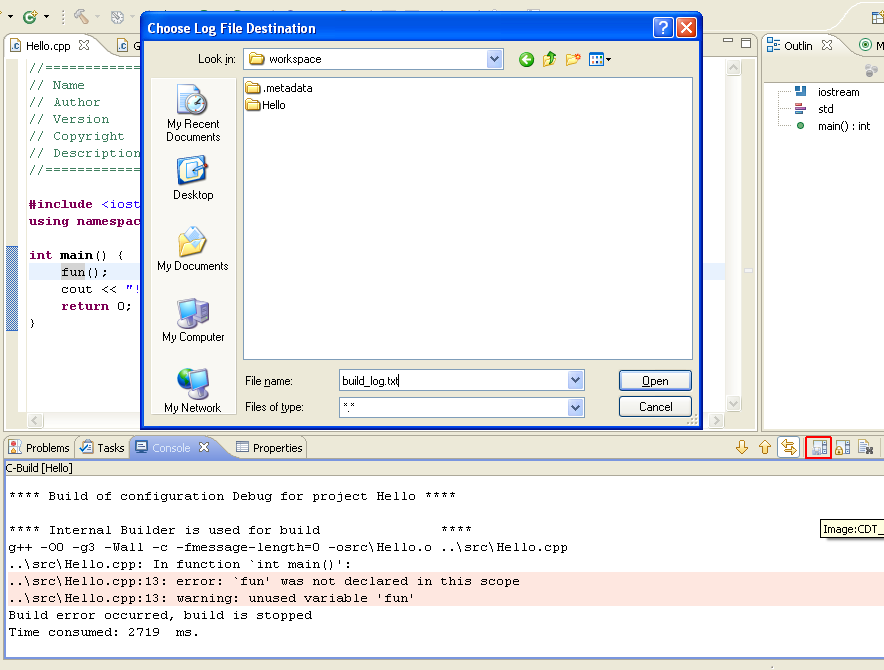Click the editor horizontal scroll right arrow
The image size is (884, 670).
pyautogui.click(x=716, y=420)
